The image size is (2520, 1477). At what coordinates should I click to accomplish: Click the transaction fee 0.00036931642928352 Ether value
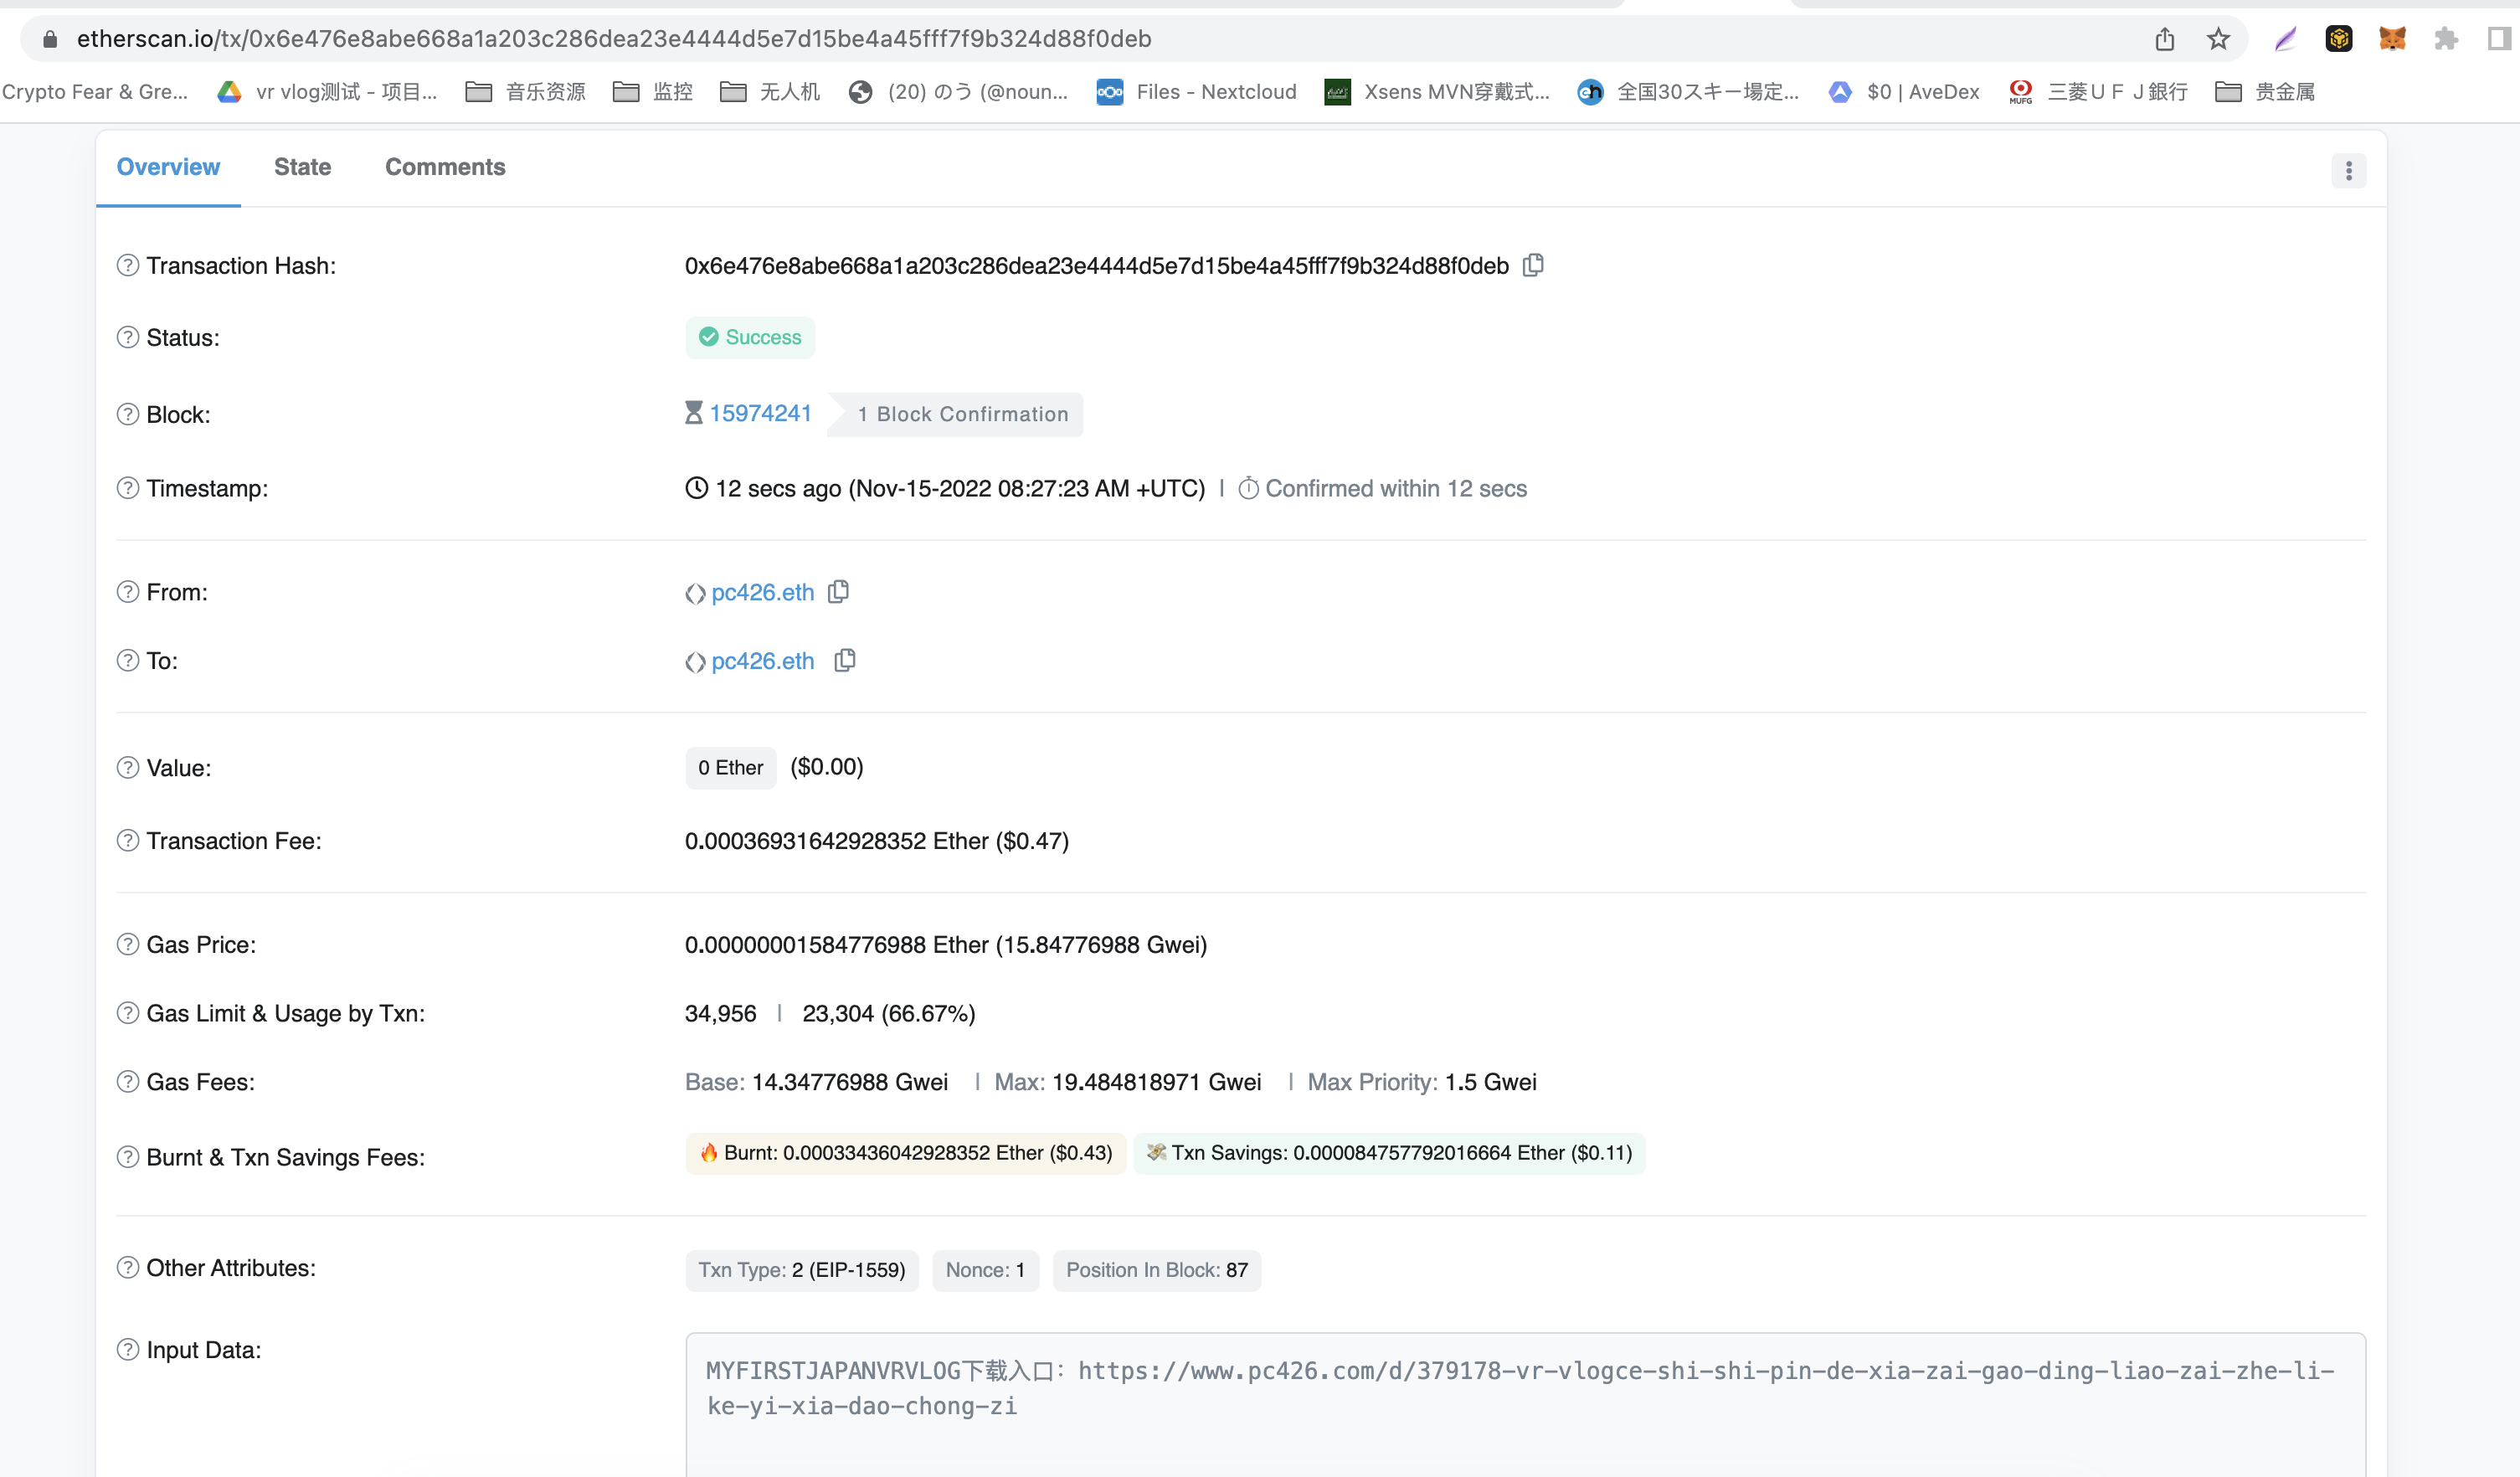point(837,841)
